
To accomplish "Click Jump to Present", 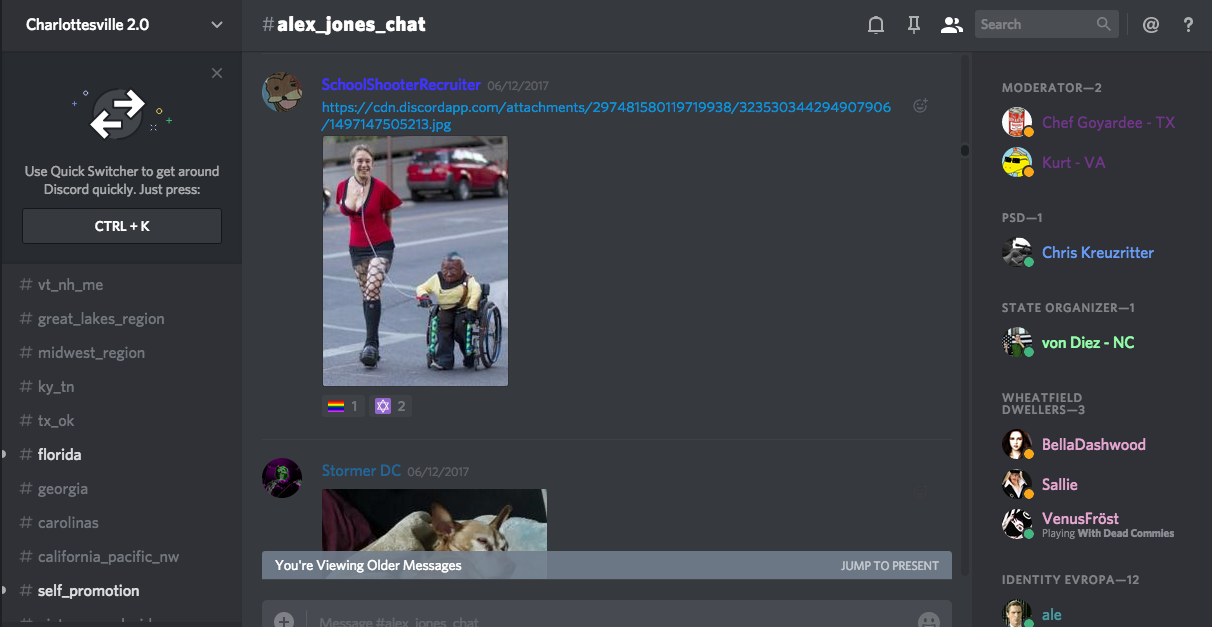I will [x=889, y=565].
